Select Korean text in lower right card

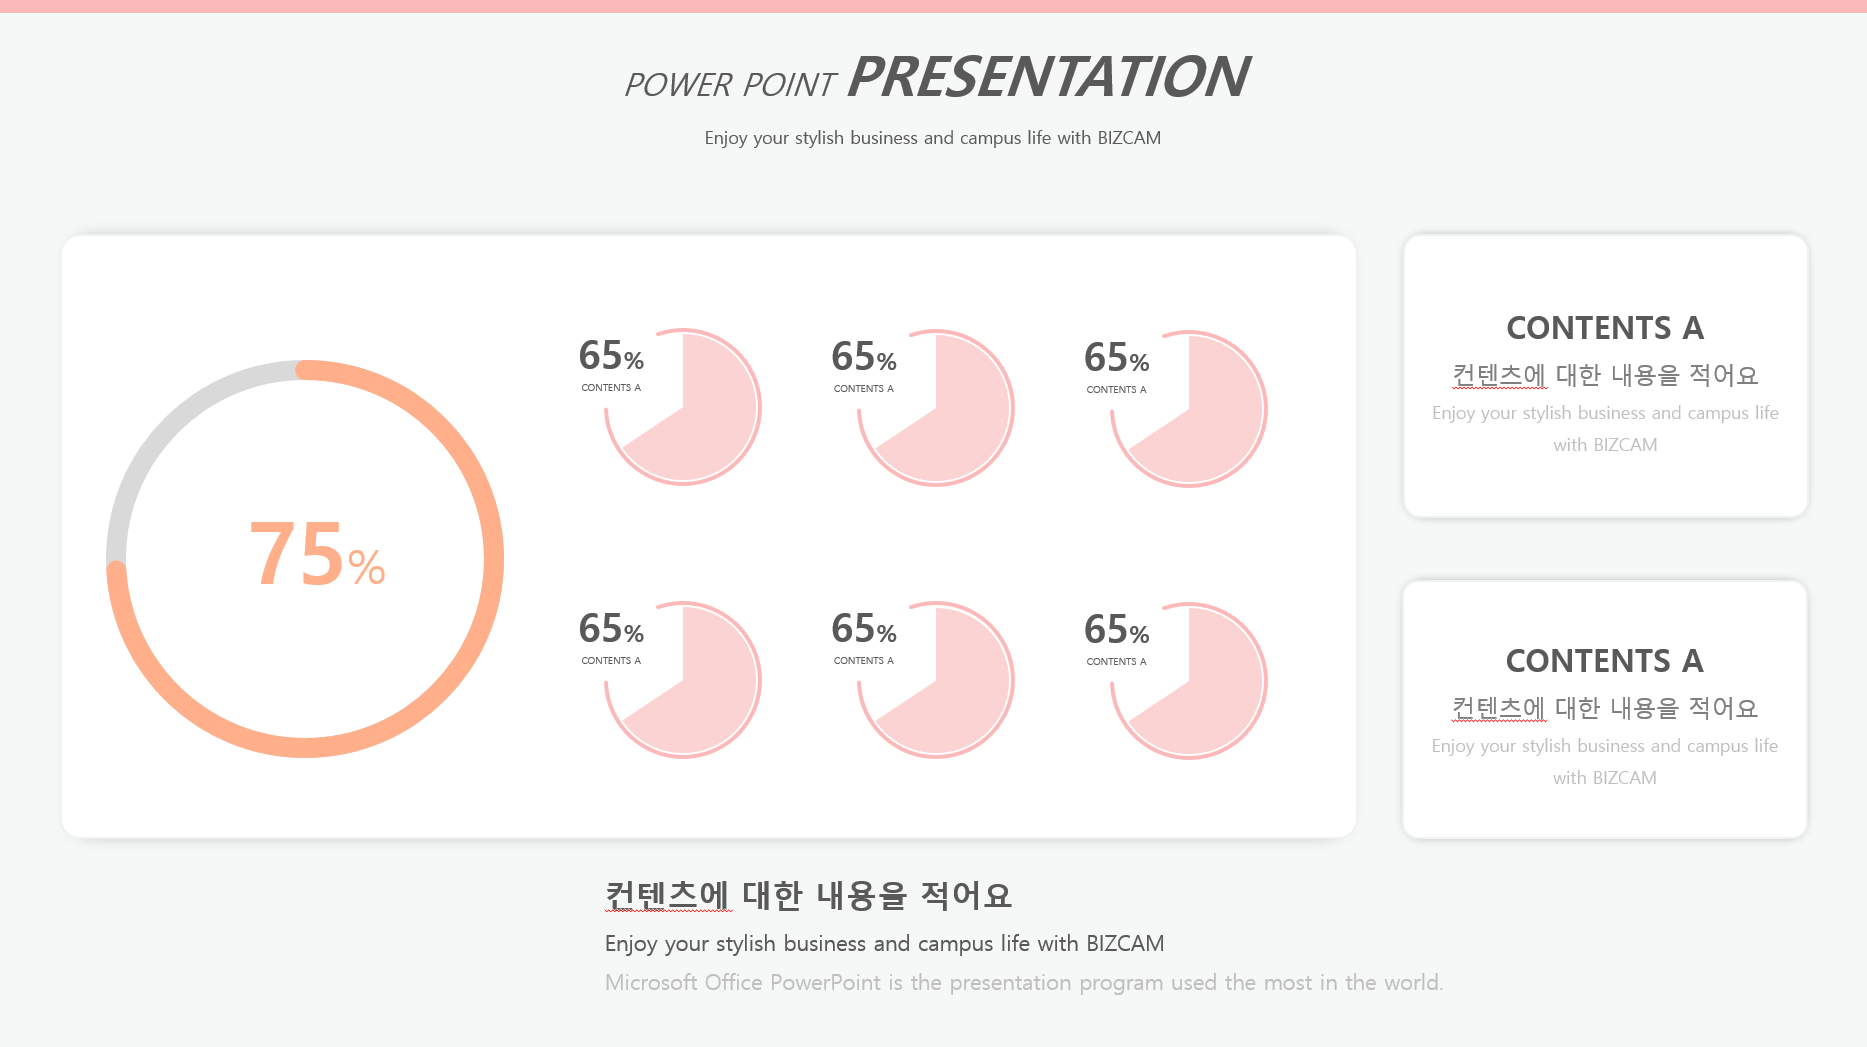pos(1605,708)
